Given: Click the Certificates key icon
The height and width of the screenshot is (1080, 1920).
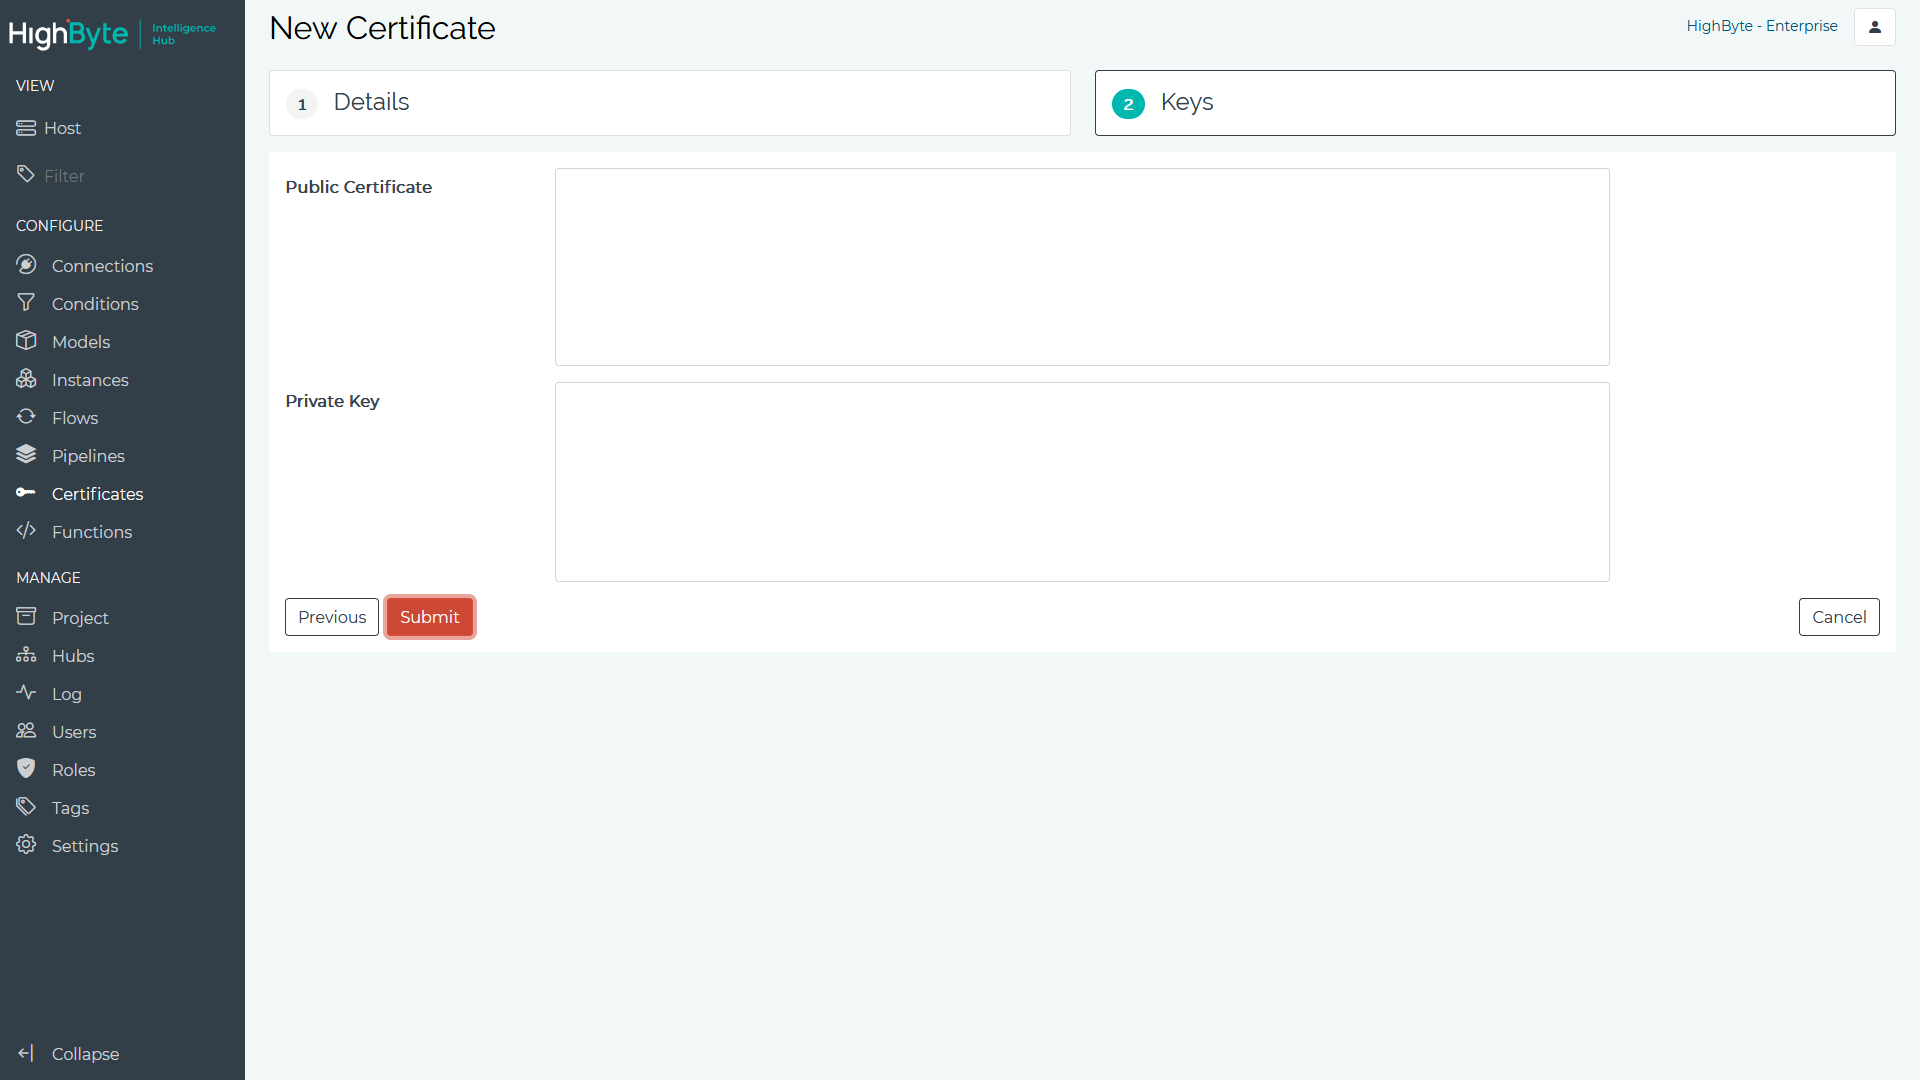Looking at the screenshot, I should pos(25,492).
